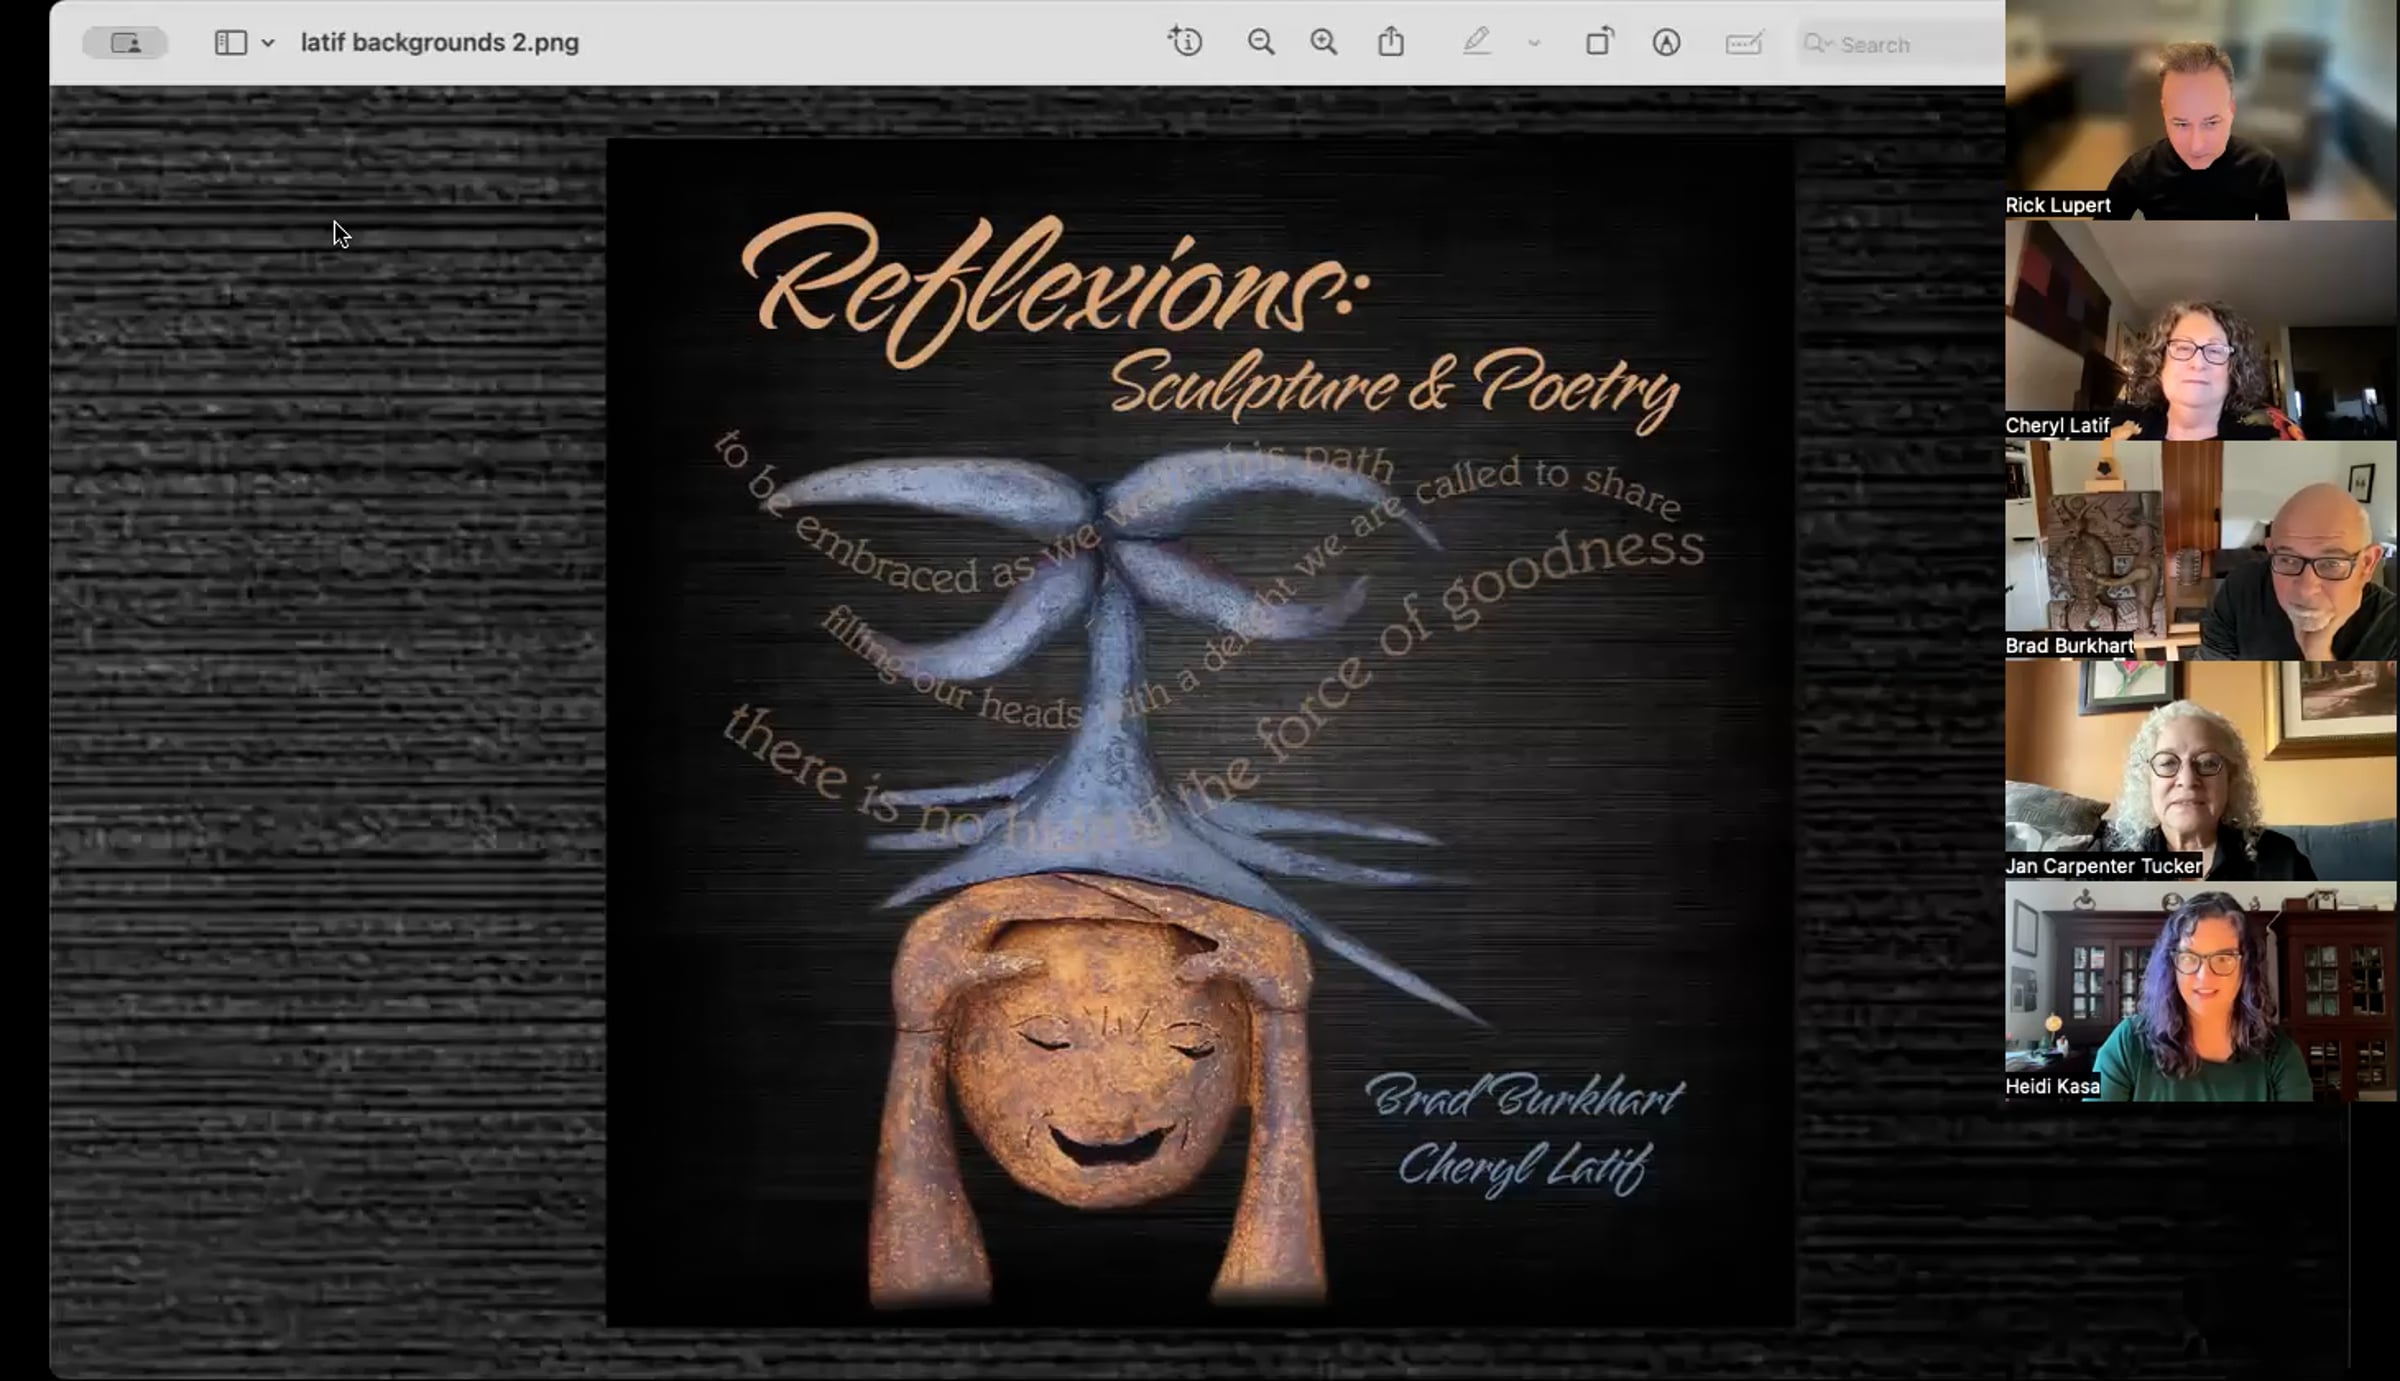Select Brad Burkhart's video thumbnail
Screen dimensions: 2400x1381
(2200, 550)
